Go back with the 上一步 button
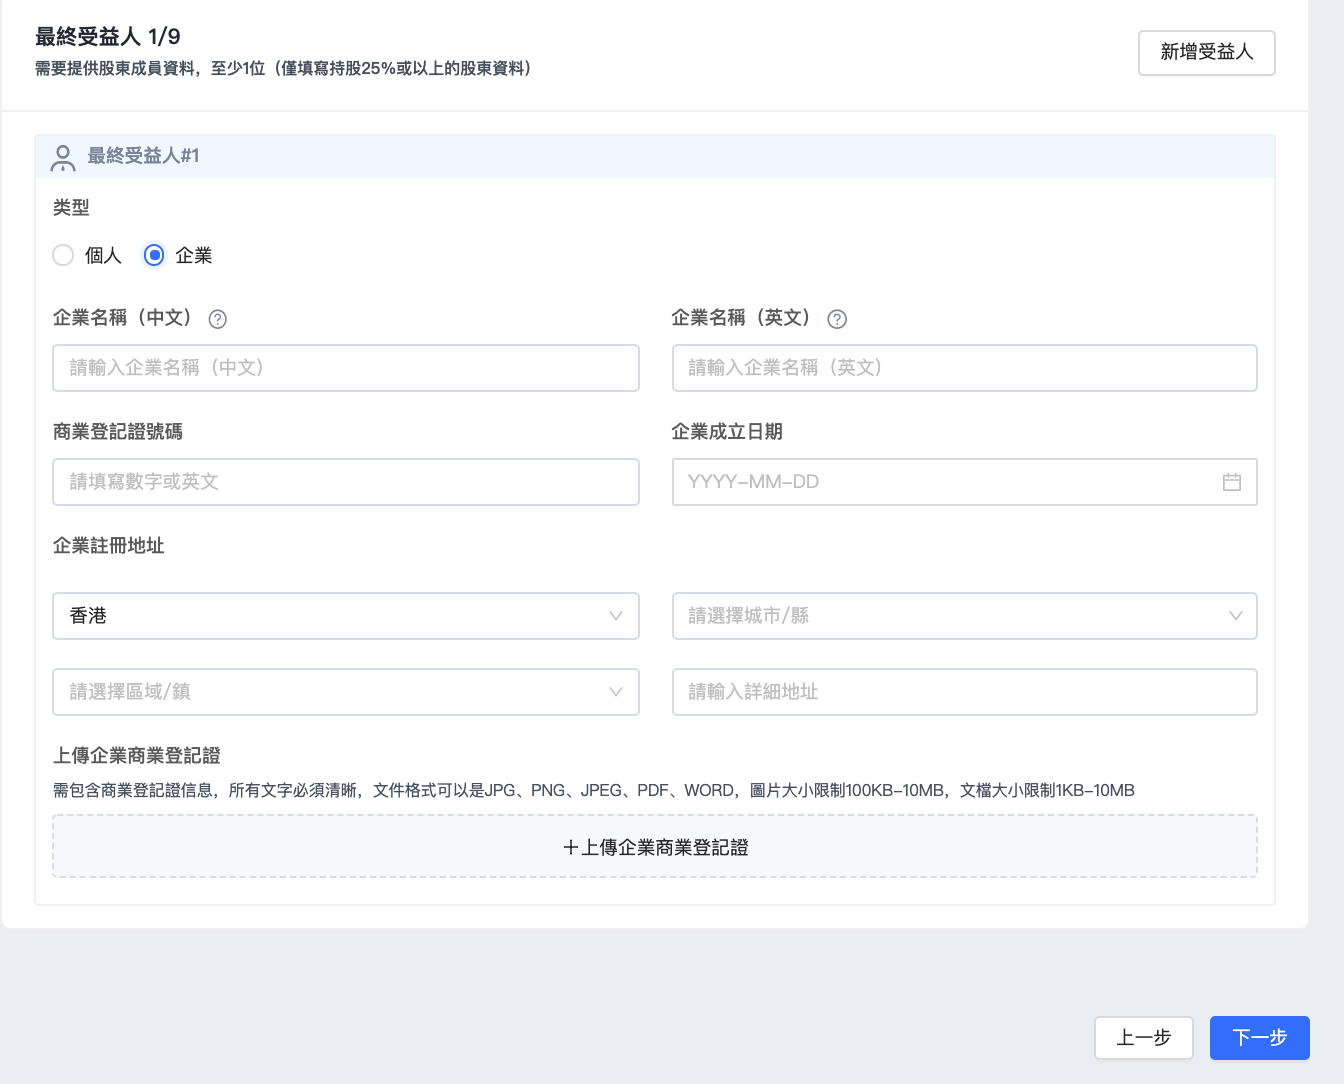 (x=1144, y=1038)
